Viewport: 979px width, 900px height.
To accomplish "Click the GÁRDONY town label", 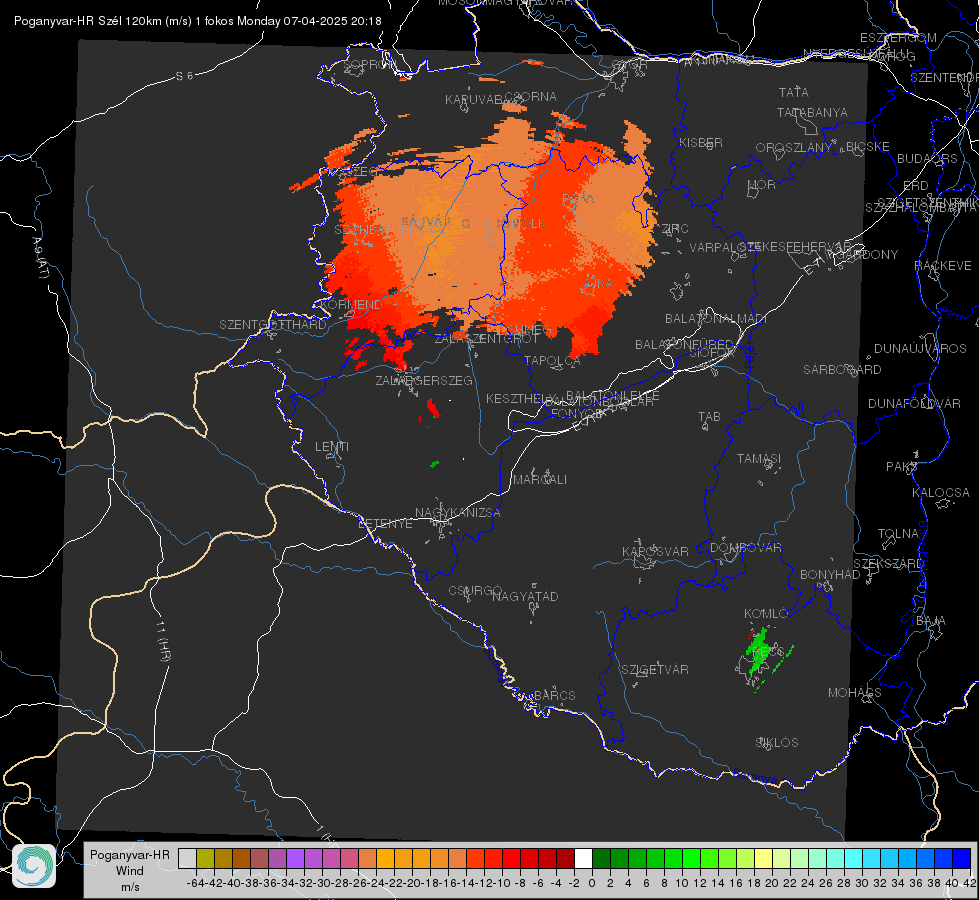I will tap(867, 255).
